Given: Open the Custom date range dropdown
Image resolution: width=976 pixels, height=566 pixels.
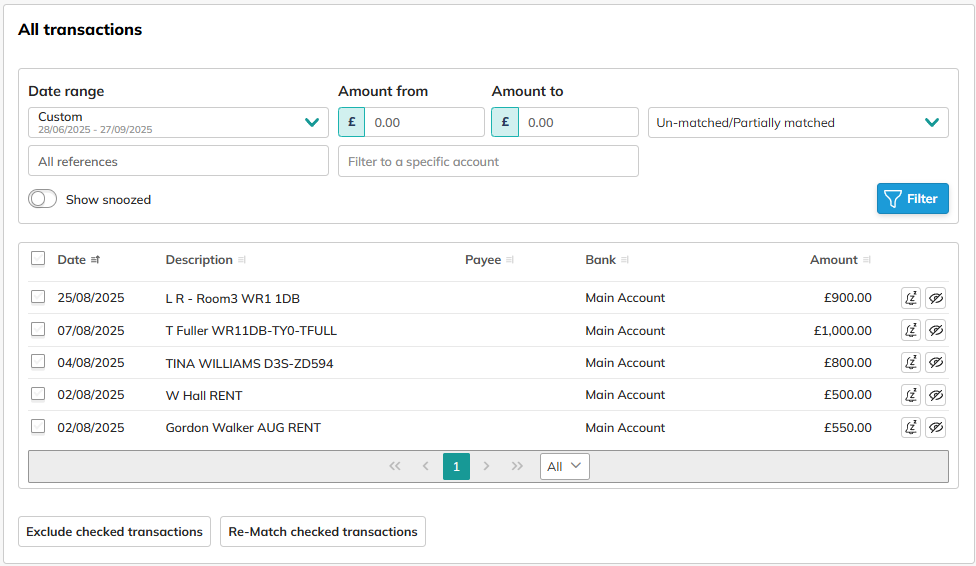Looking at the screenshot, I should 178,123.
